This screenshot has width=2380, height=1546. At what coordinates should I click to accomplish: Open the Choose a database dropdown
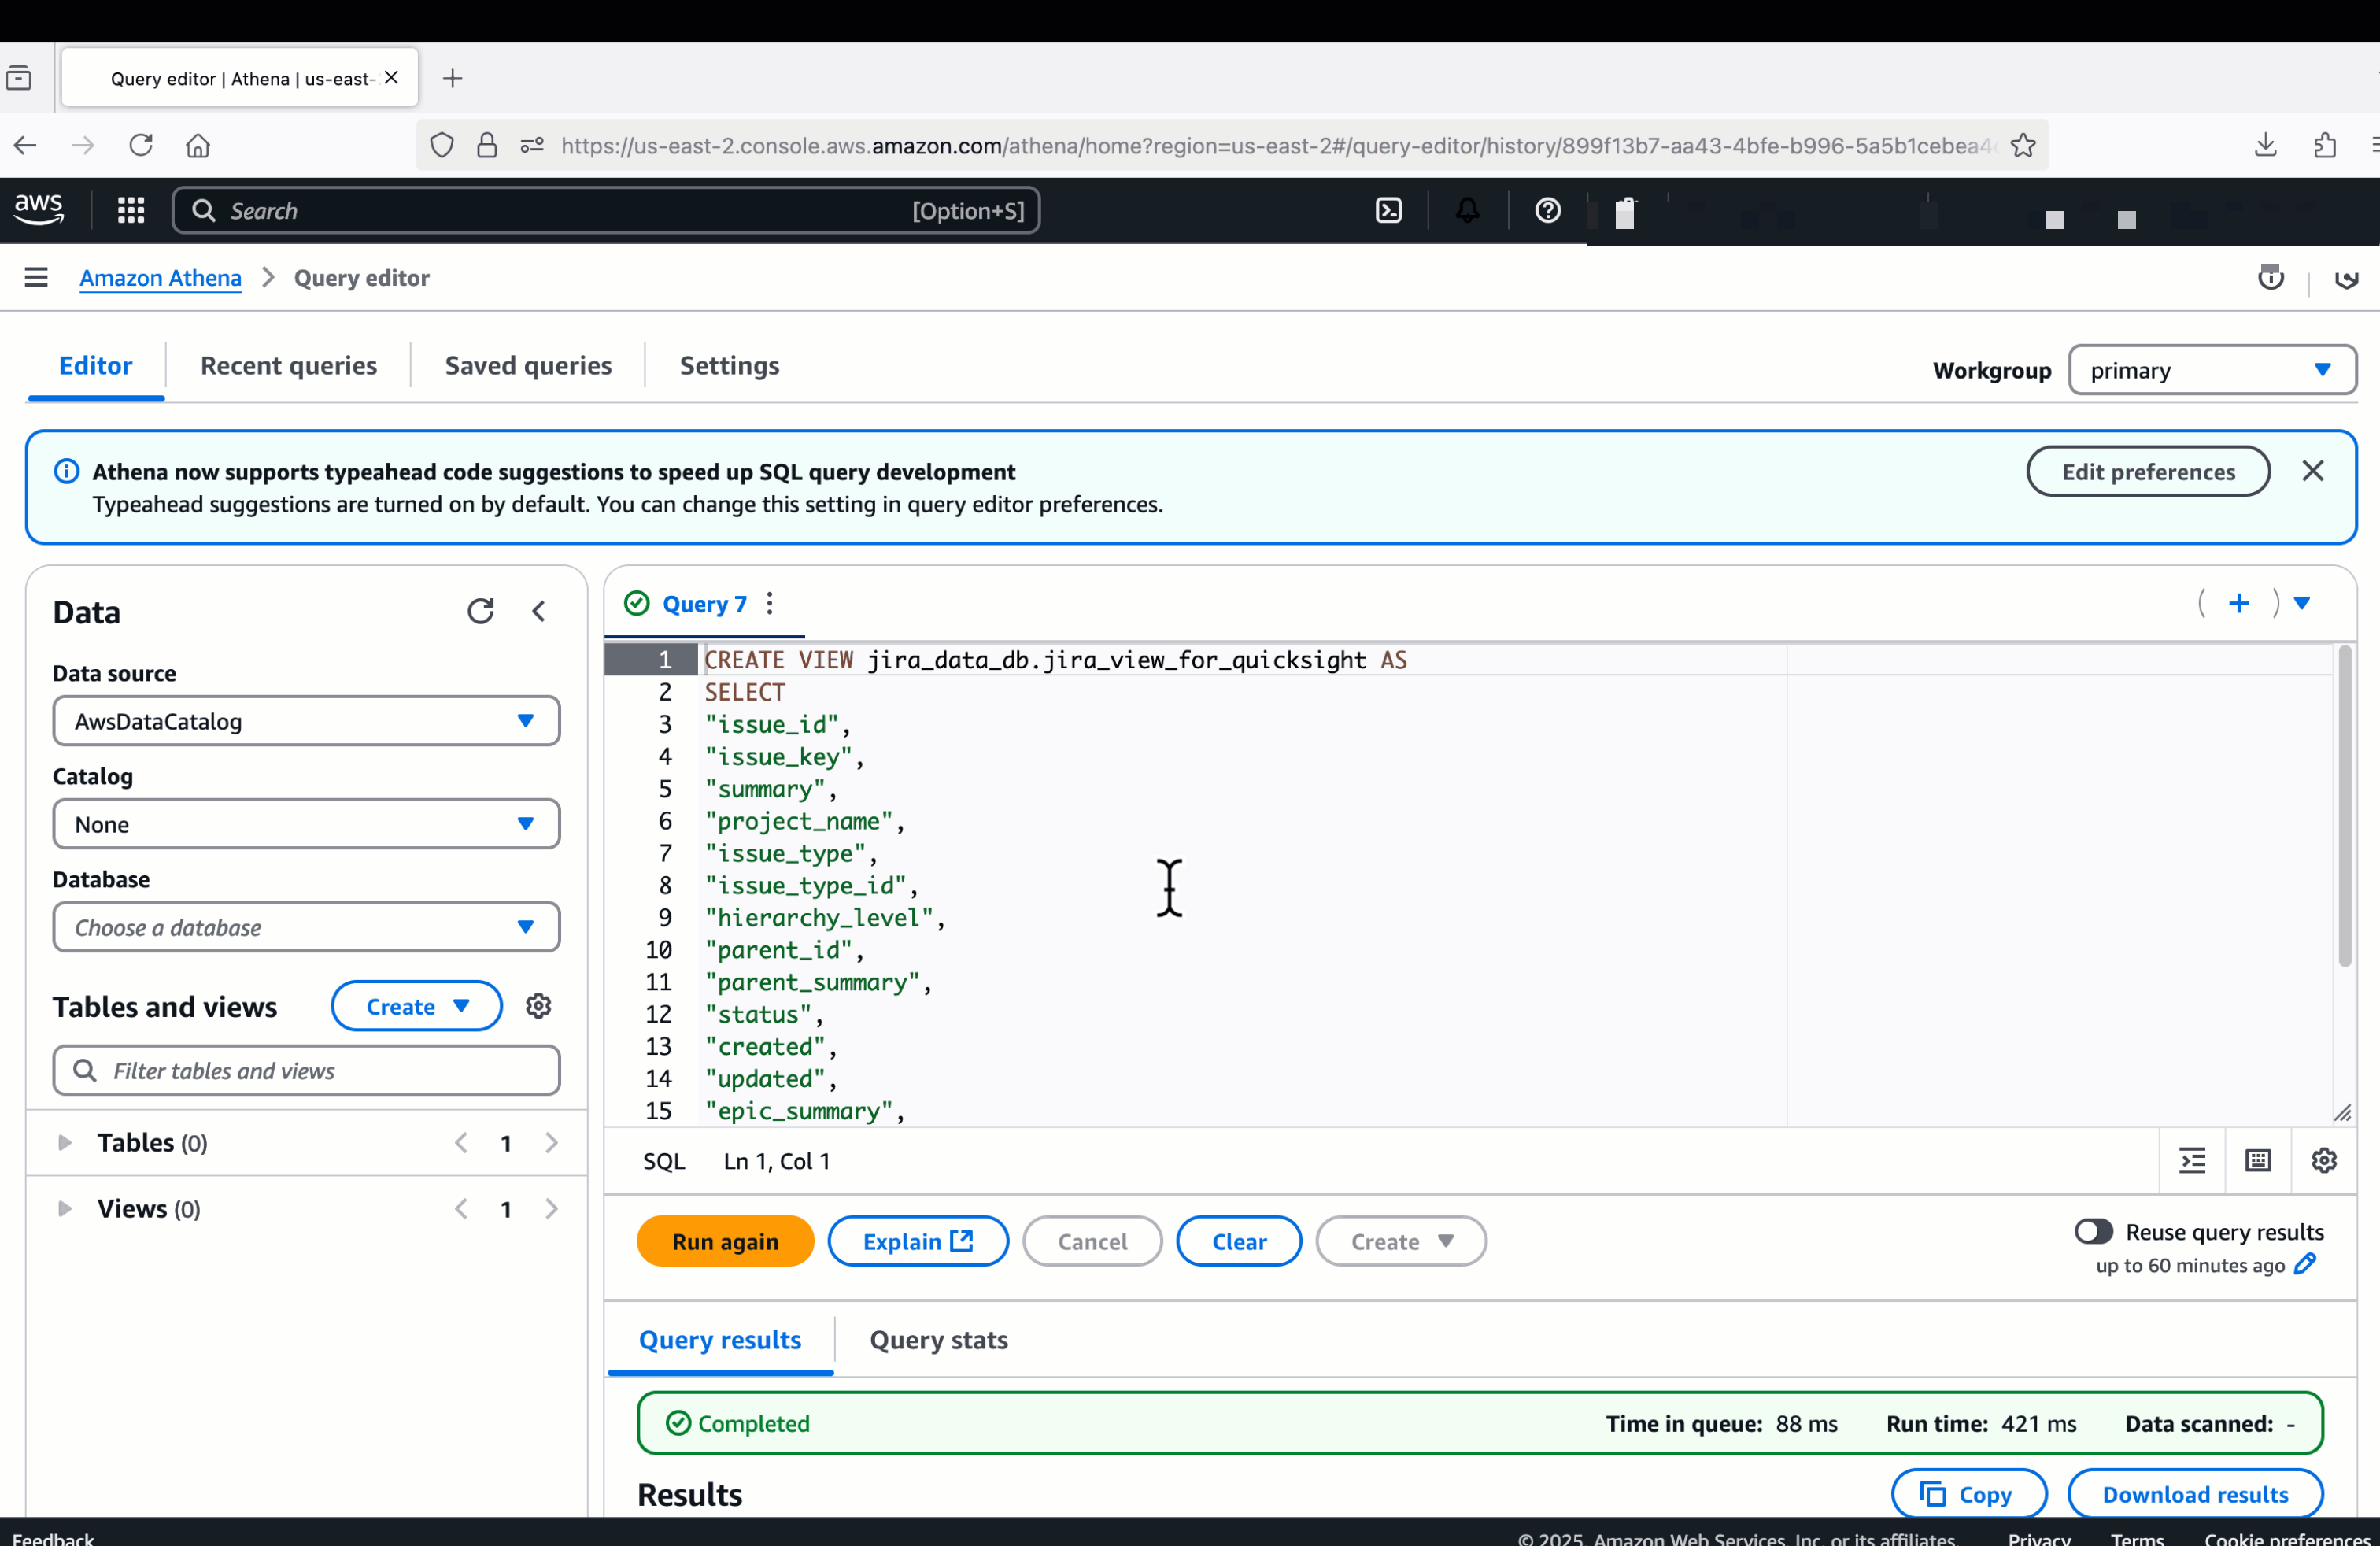pyautogui.click(x=306, y=927)
